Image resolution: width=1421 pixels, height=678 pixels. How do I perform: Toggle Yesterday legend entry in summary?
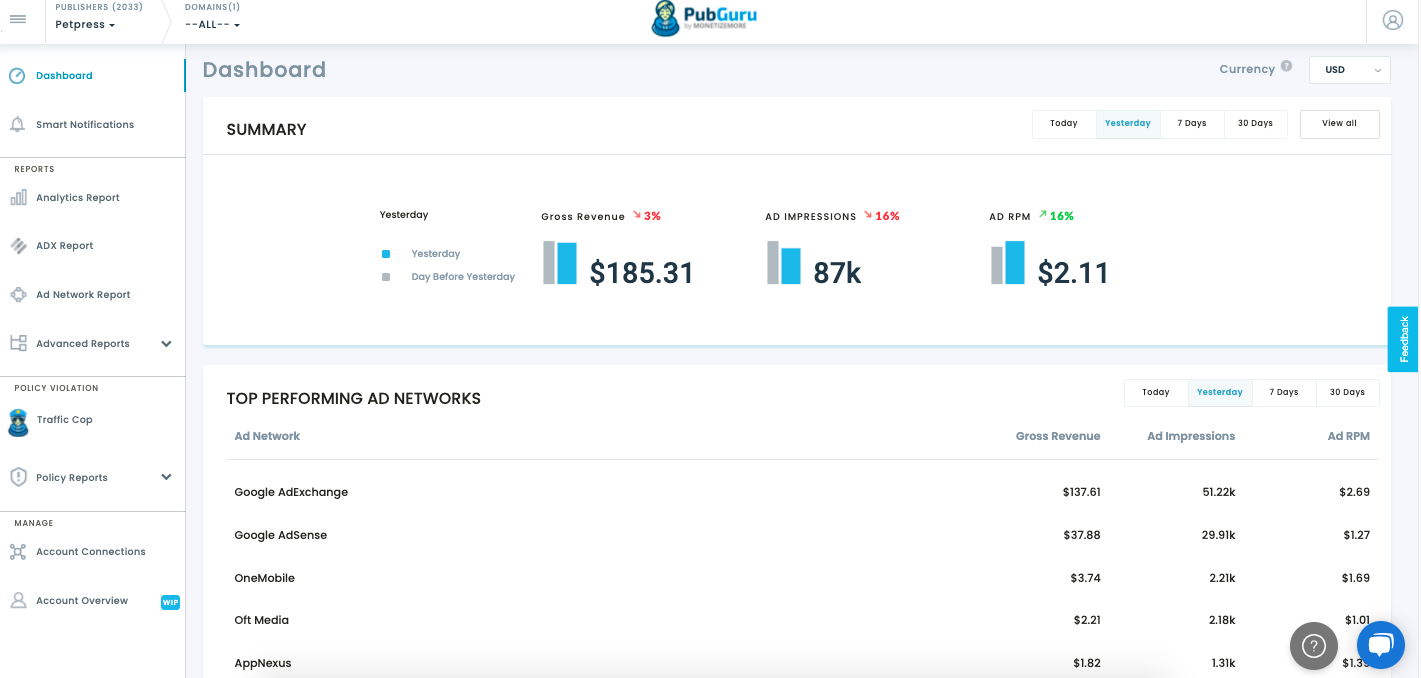pos(421,254)
